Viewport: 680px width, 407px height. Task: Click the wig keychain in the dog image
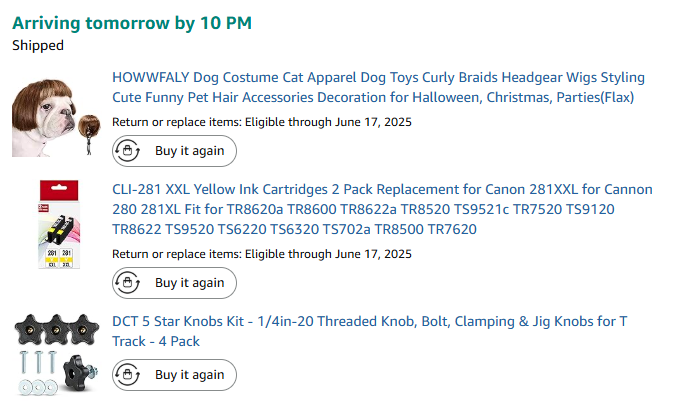(x=89, y=133)
